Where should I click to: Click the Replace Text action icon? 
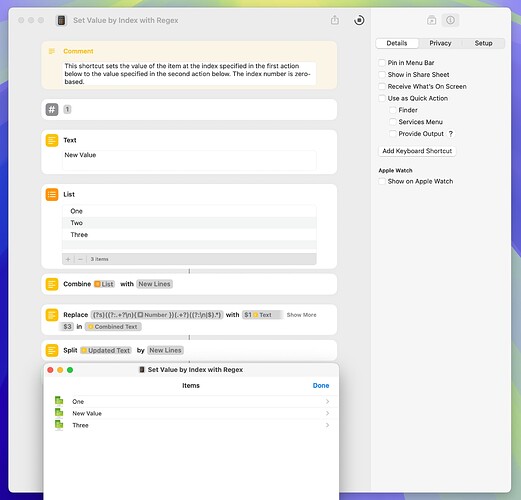(52, 315)
